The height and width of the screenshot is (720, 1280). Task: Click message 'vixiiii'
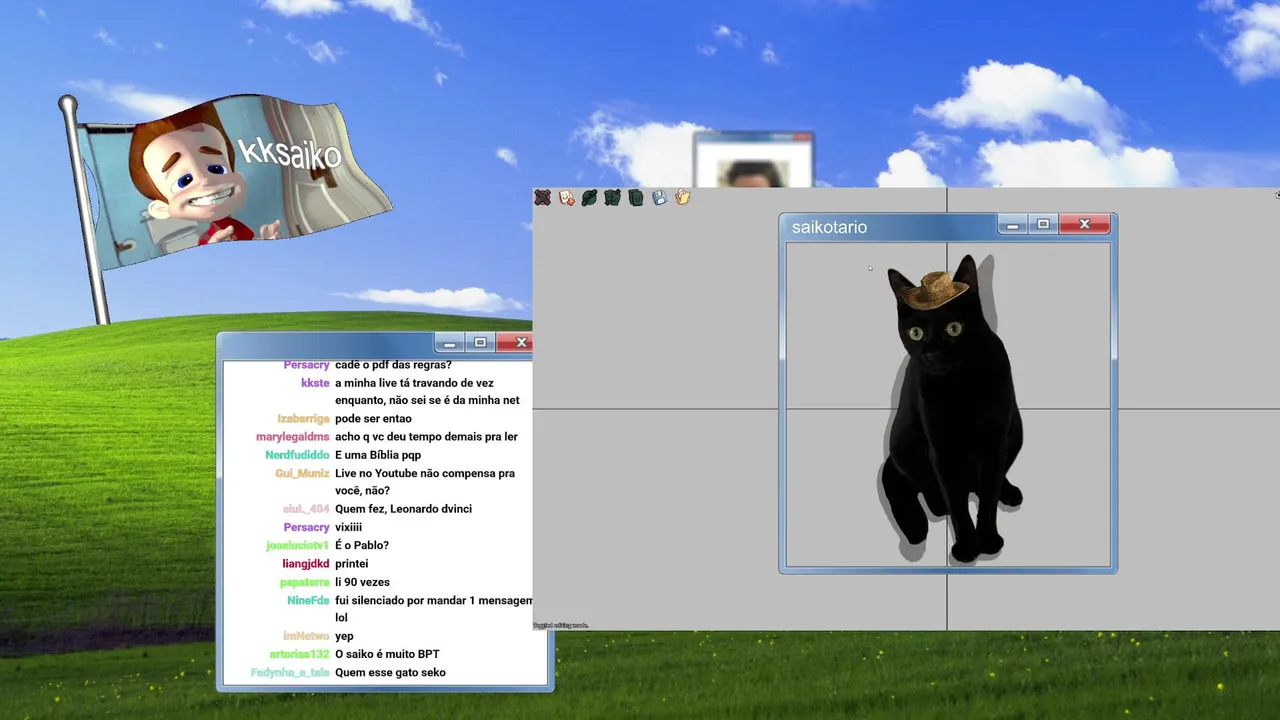[x=348, y=527]
